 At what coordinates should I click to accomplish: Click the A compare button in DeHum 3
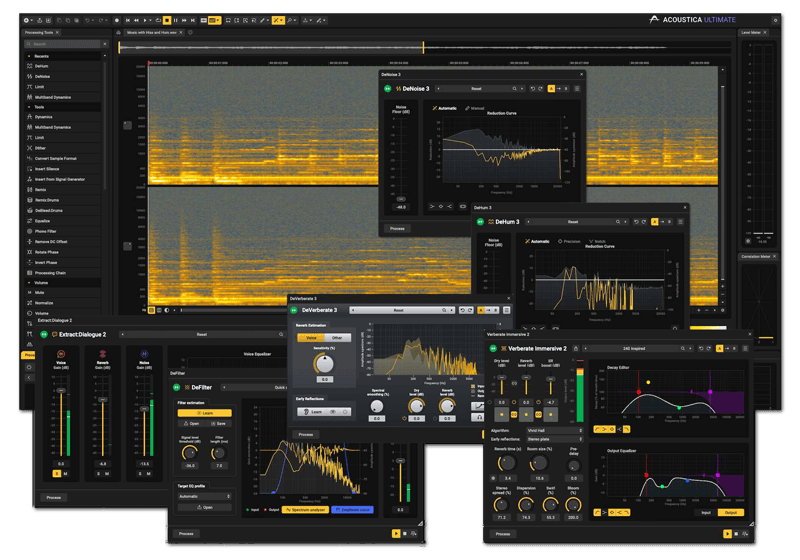[x=655, y=222]
